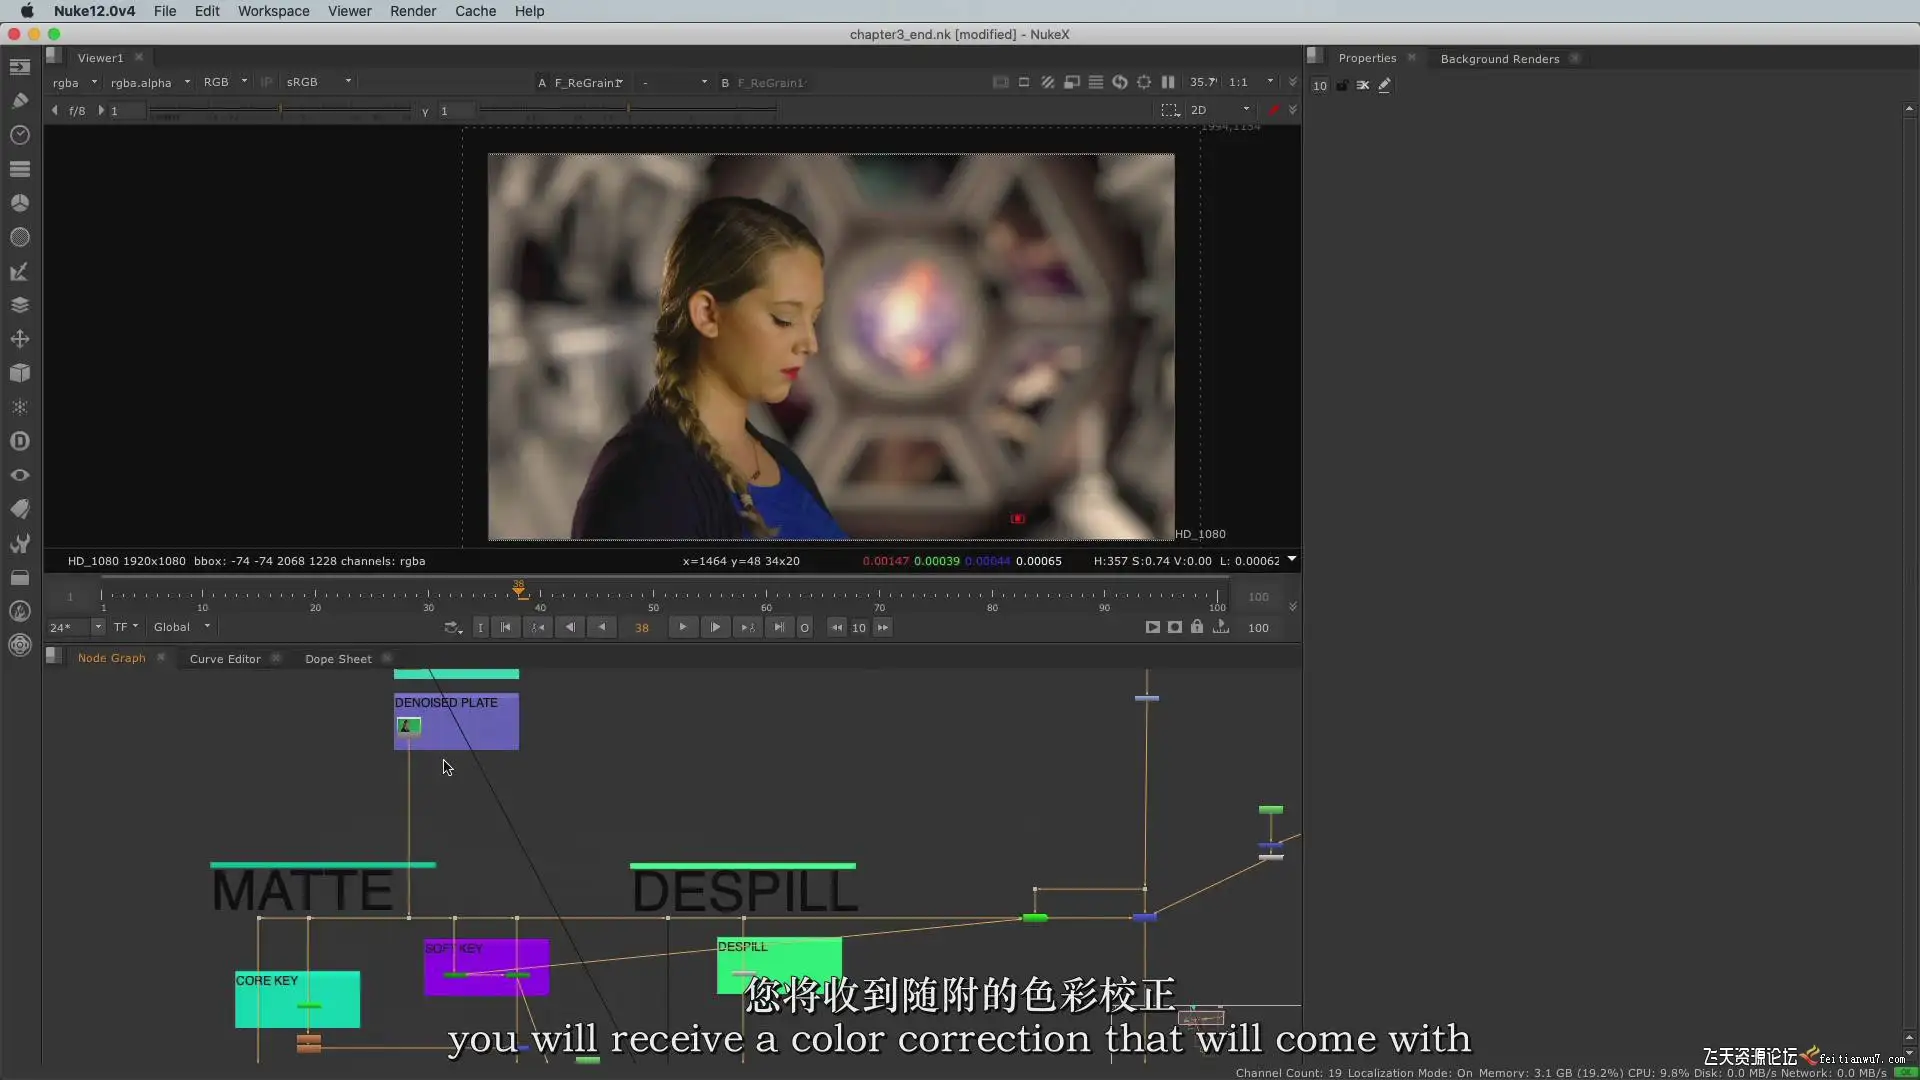Open the Render menu
This screenshot has width=1920, height=1080.
[x=413, y=11]
